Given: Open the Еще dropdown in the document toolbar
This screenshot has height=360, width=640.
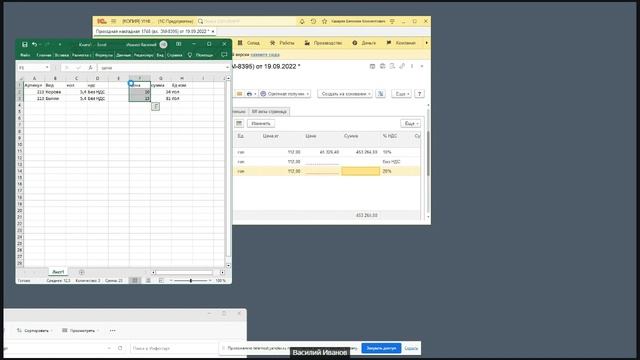Looking at the screenshot, I should (x=401, y=94).
